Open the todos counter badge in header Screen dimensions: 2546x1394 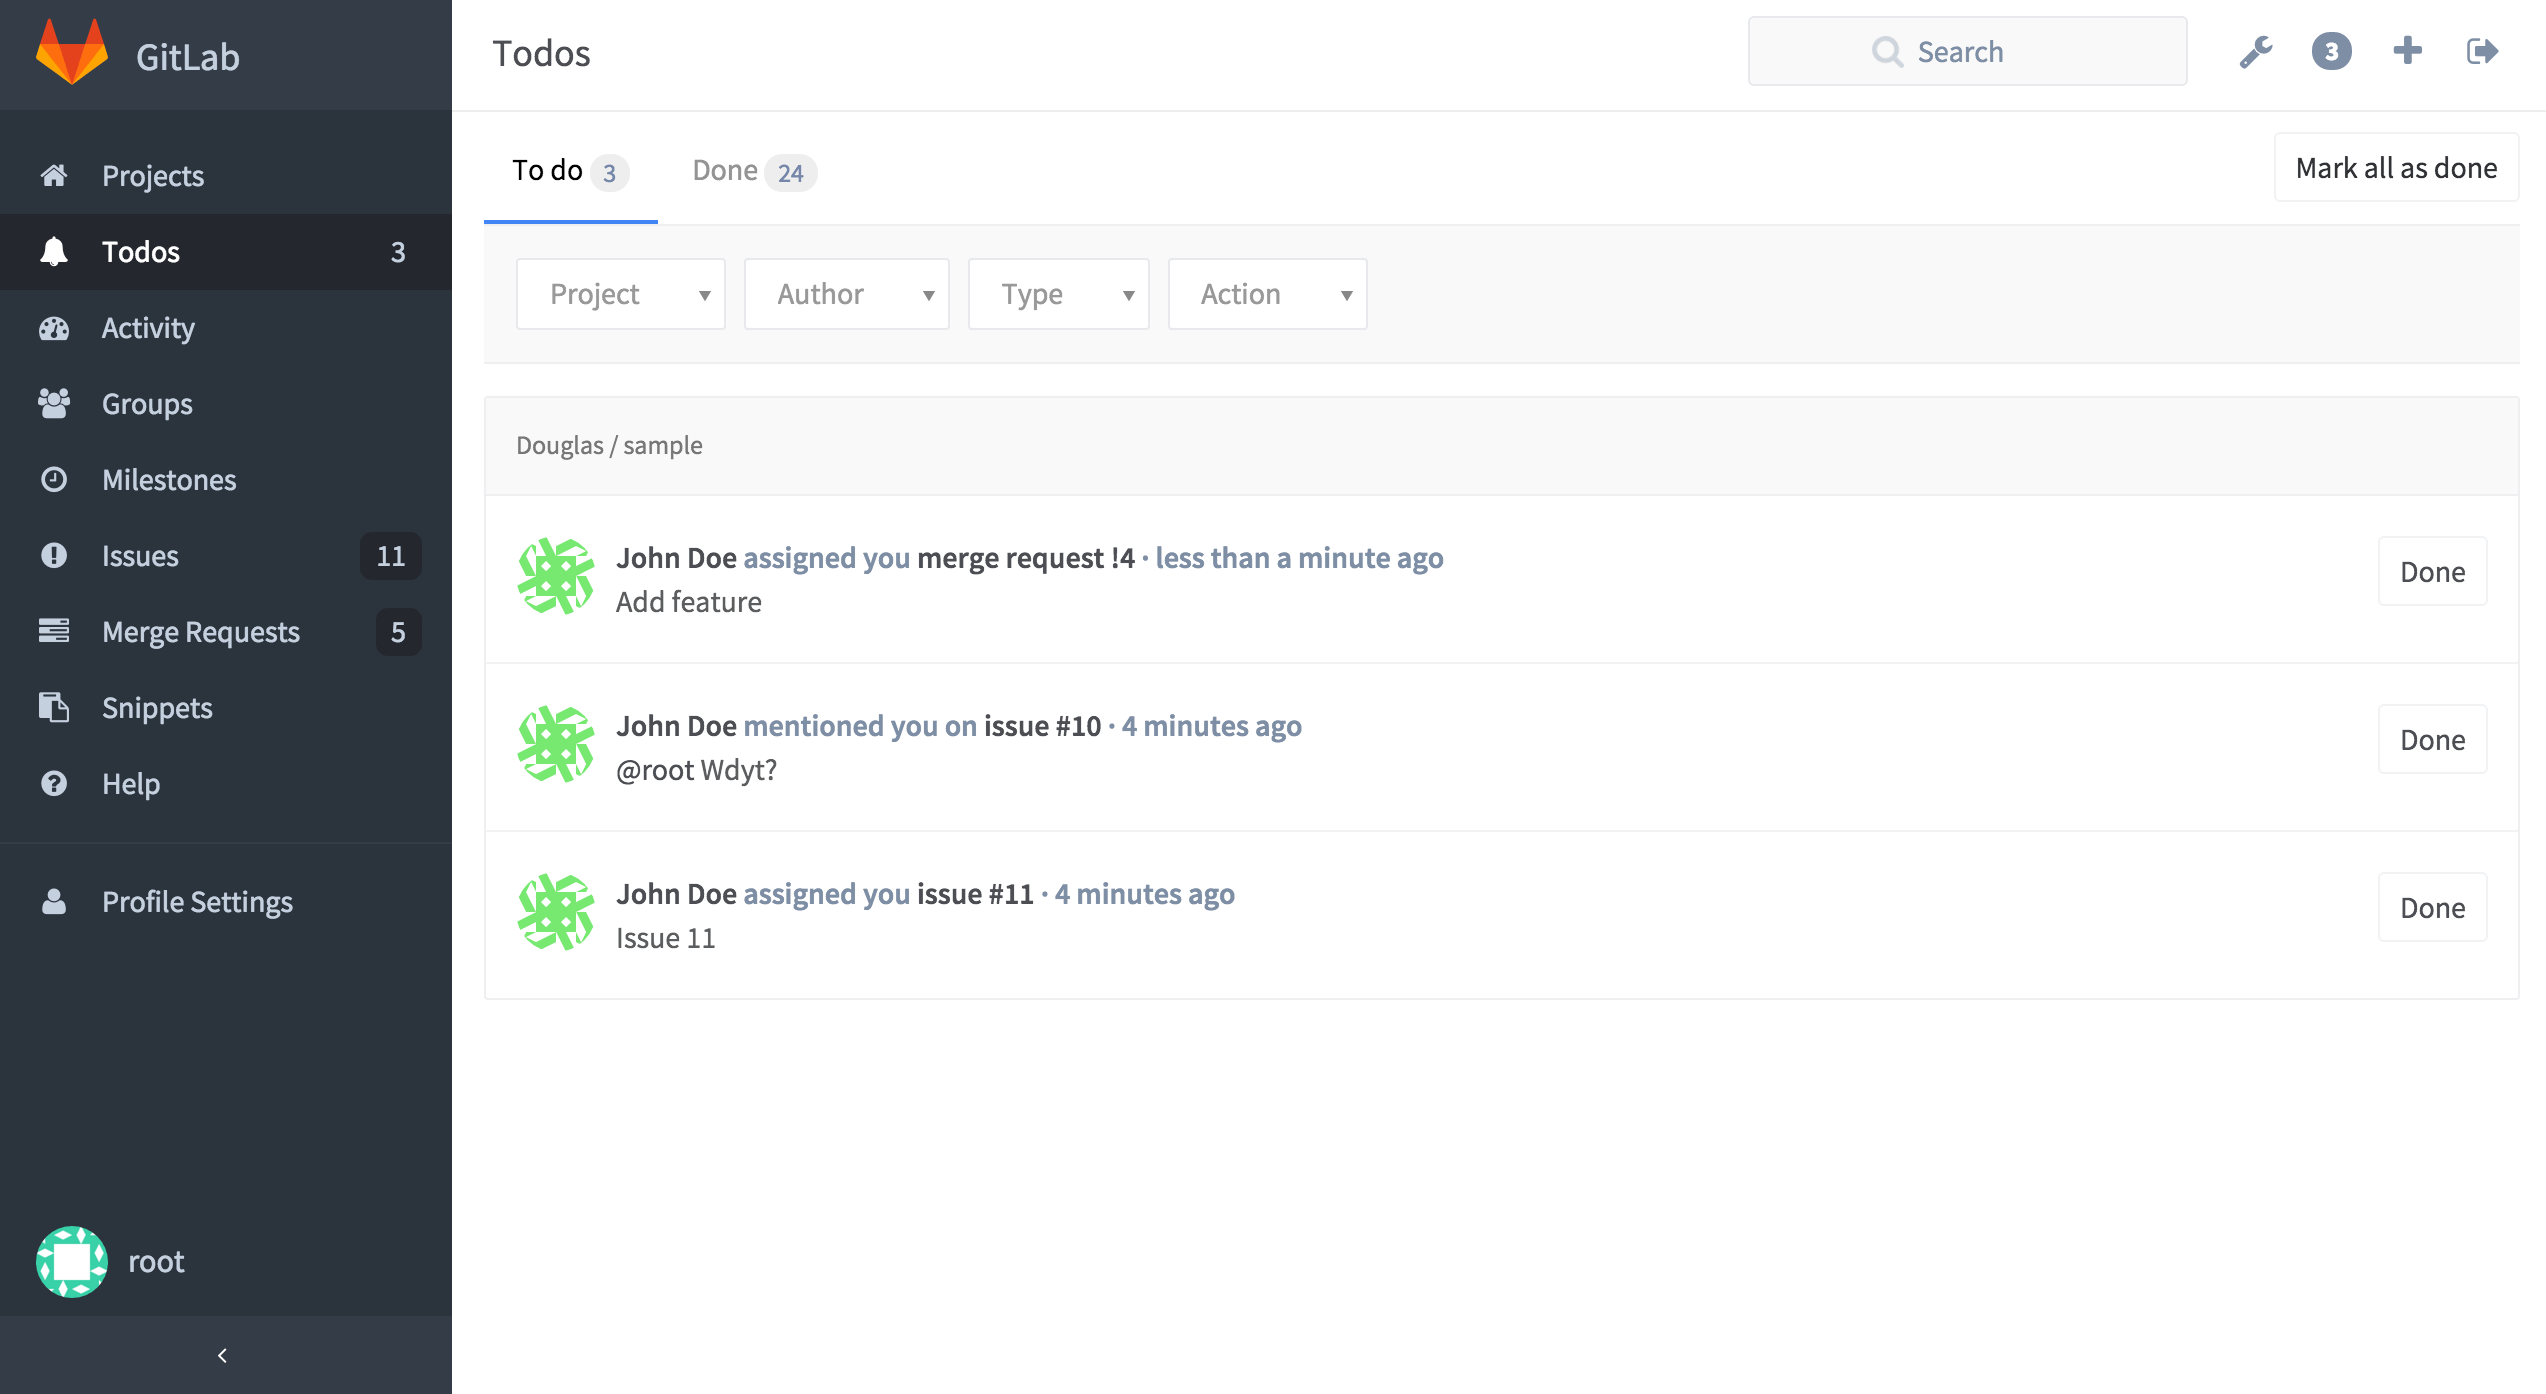click(2331, 51)
